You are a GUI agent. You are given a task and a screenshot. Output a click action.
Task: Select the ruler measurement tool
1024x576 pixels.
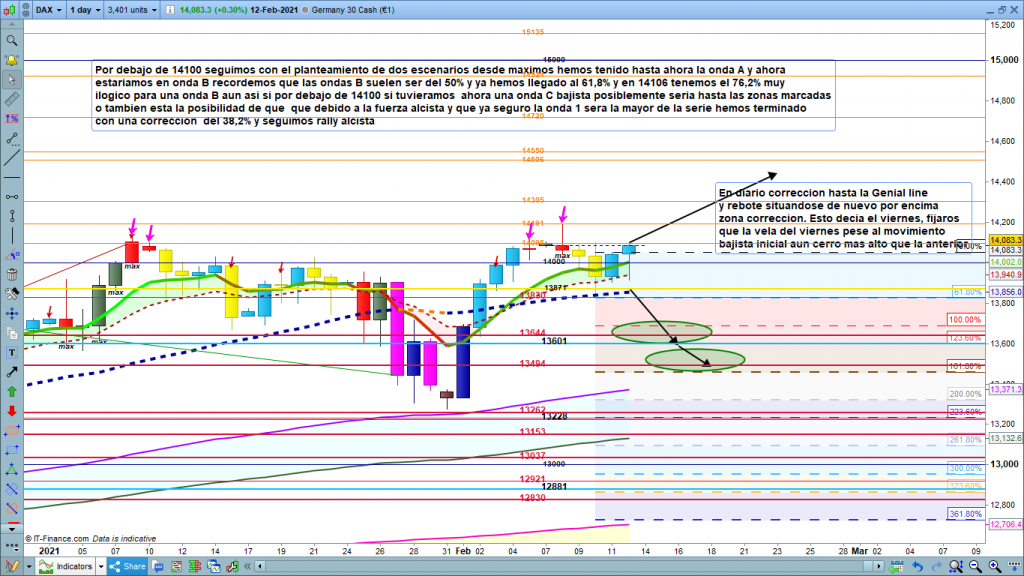point(12,101)
